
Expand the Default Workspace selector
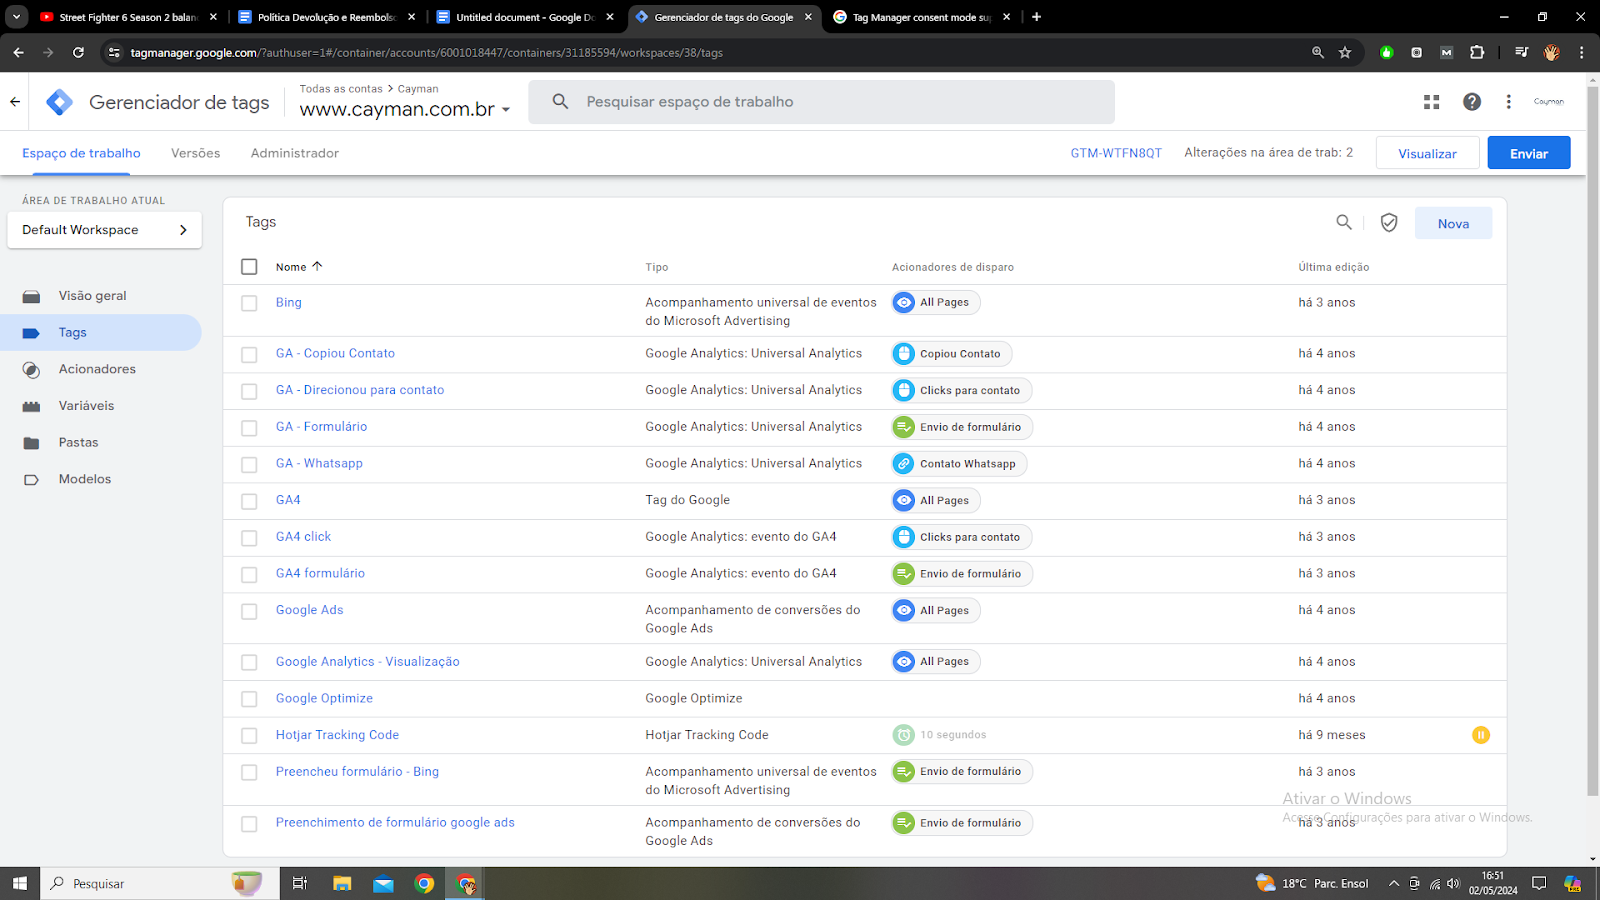coord(104,230)
